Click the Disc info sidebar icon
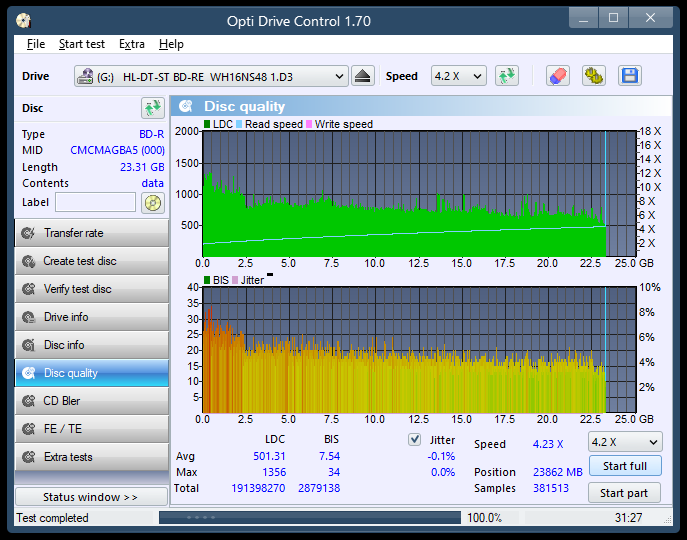This screenshot has height=540, width=687. [x=28, y=345]
